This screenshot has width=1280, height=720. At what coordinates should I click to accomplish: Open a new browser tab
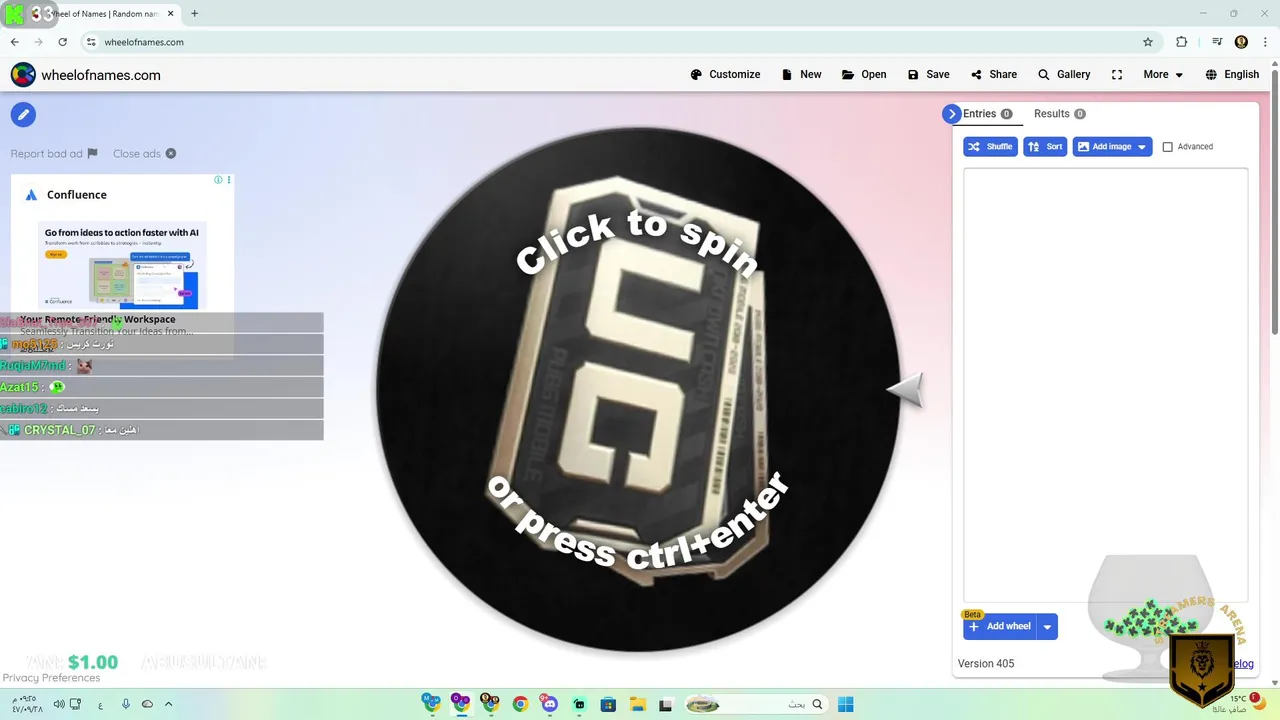(x=194, y=13)
